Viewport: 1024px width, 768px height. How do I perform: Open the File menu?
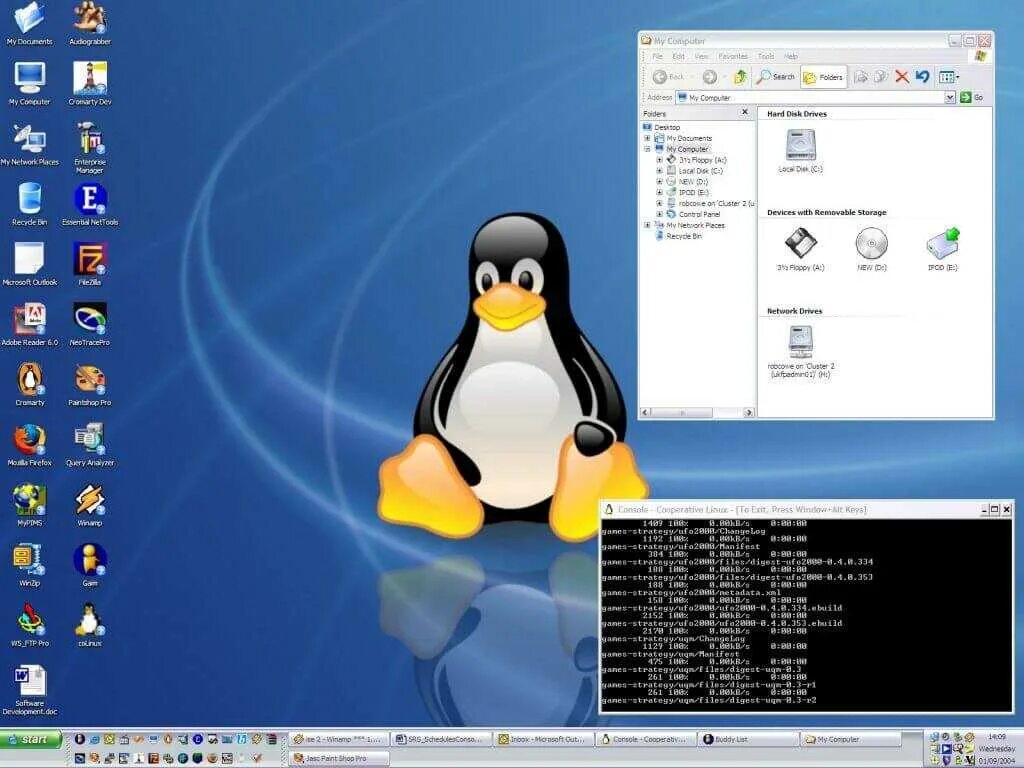658,56
